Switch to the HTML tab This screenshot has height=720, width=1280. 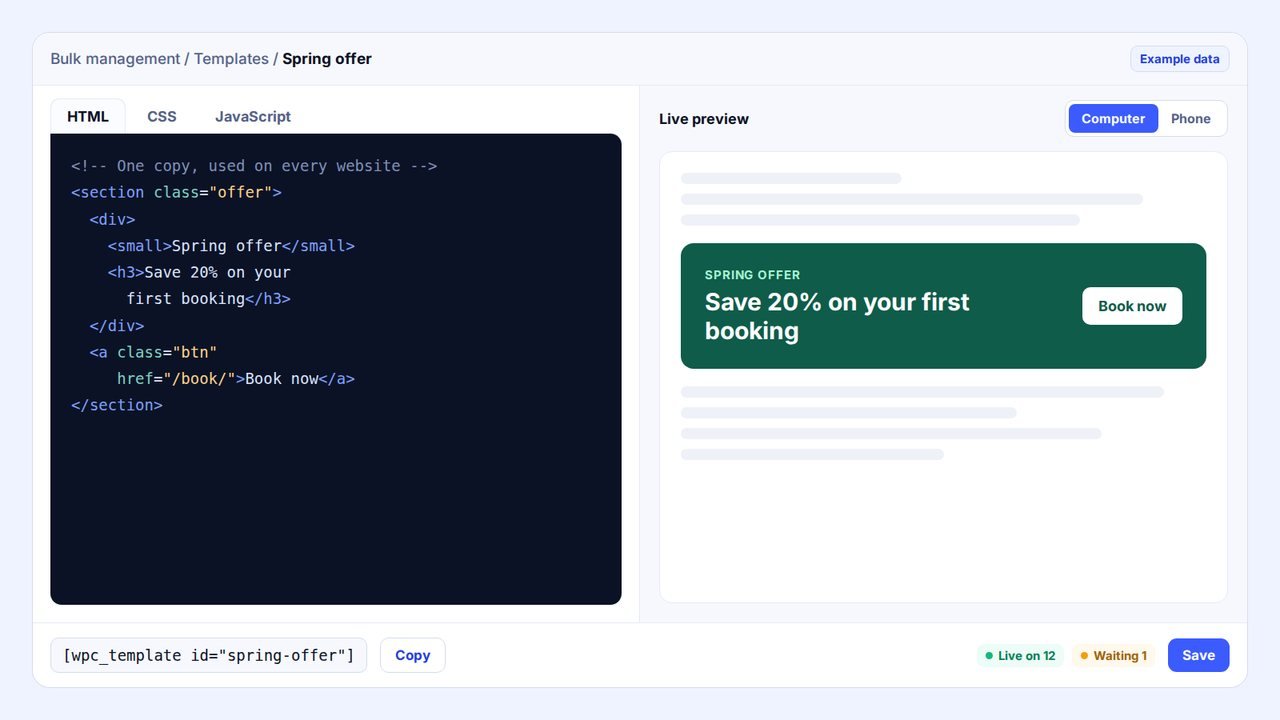(x=88, y=116)
